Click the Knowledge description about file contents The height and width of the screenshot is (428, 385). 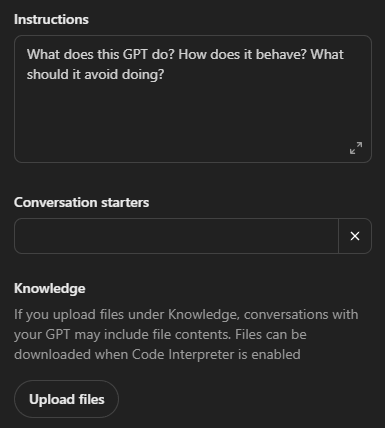point(186,334)
